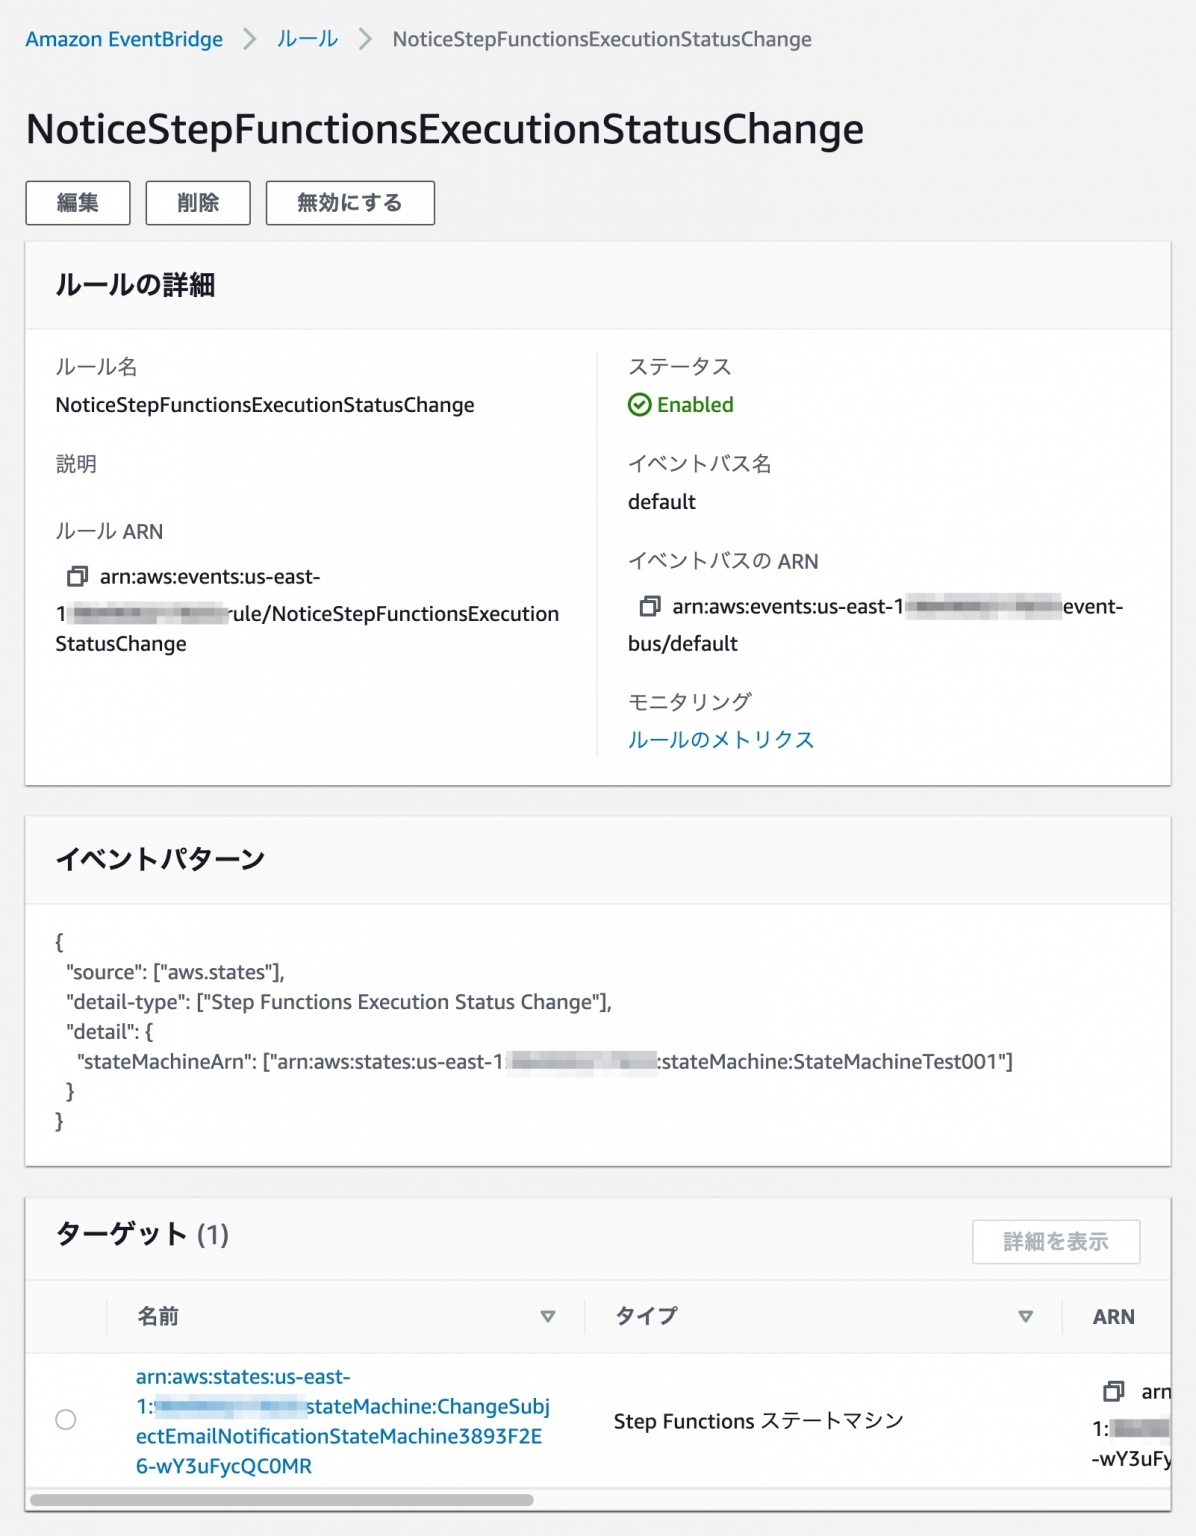Click 詳細を表示 in the targets panel

1056,1241
